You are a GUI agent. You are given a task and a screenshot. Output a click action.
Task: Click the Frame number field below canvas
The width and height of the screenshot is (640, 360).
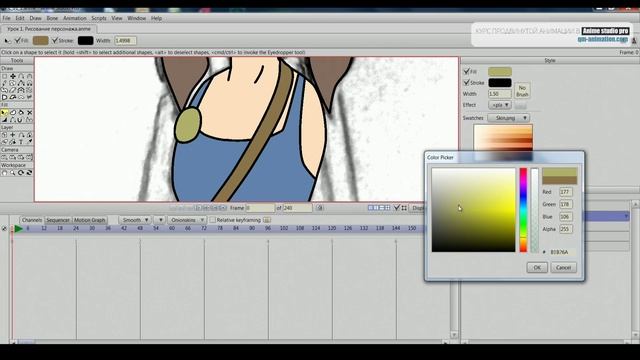click(260, 208)
